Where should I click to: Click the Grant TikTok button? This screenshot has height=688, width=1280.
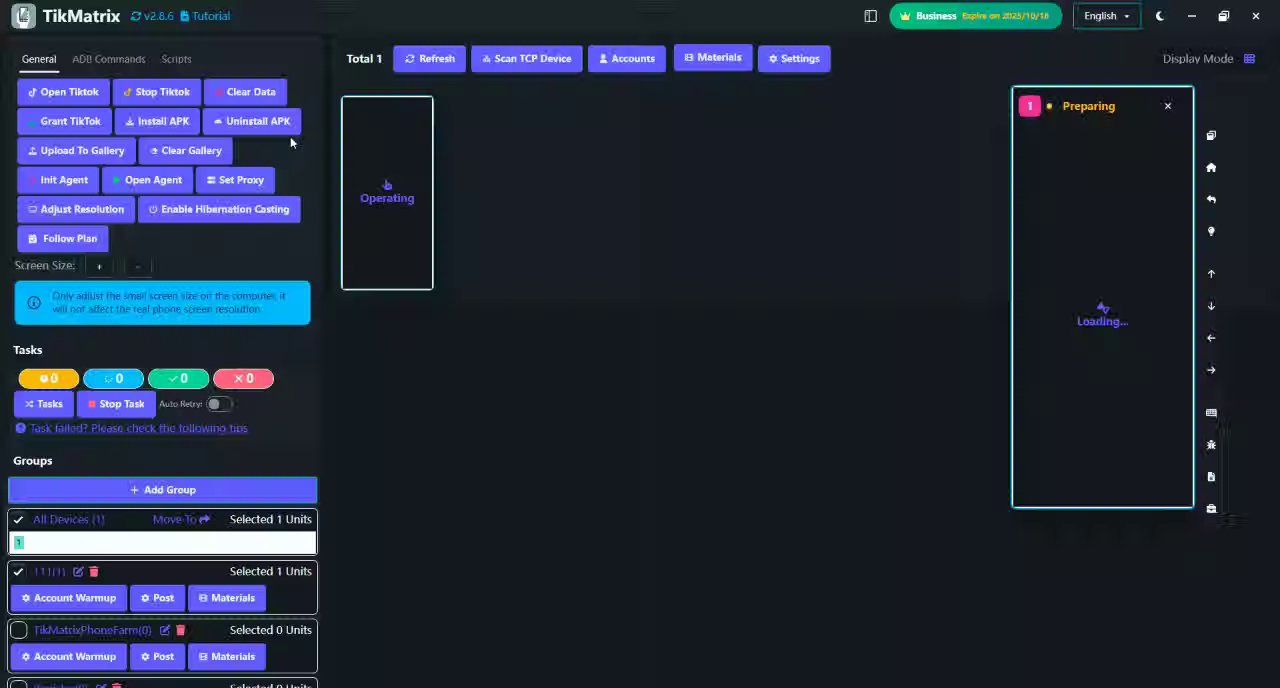pyautogui.click(x=63, y=121)
